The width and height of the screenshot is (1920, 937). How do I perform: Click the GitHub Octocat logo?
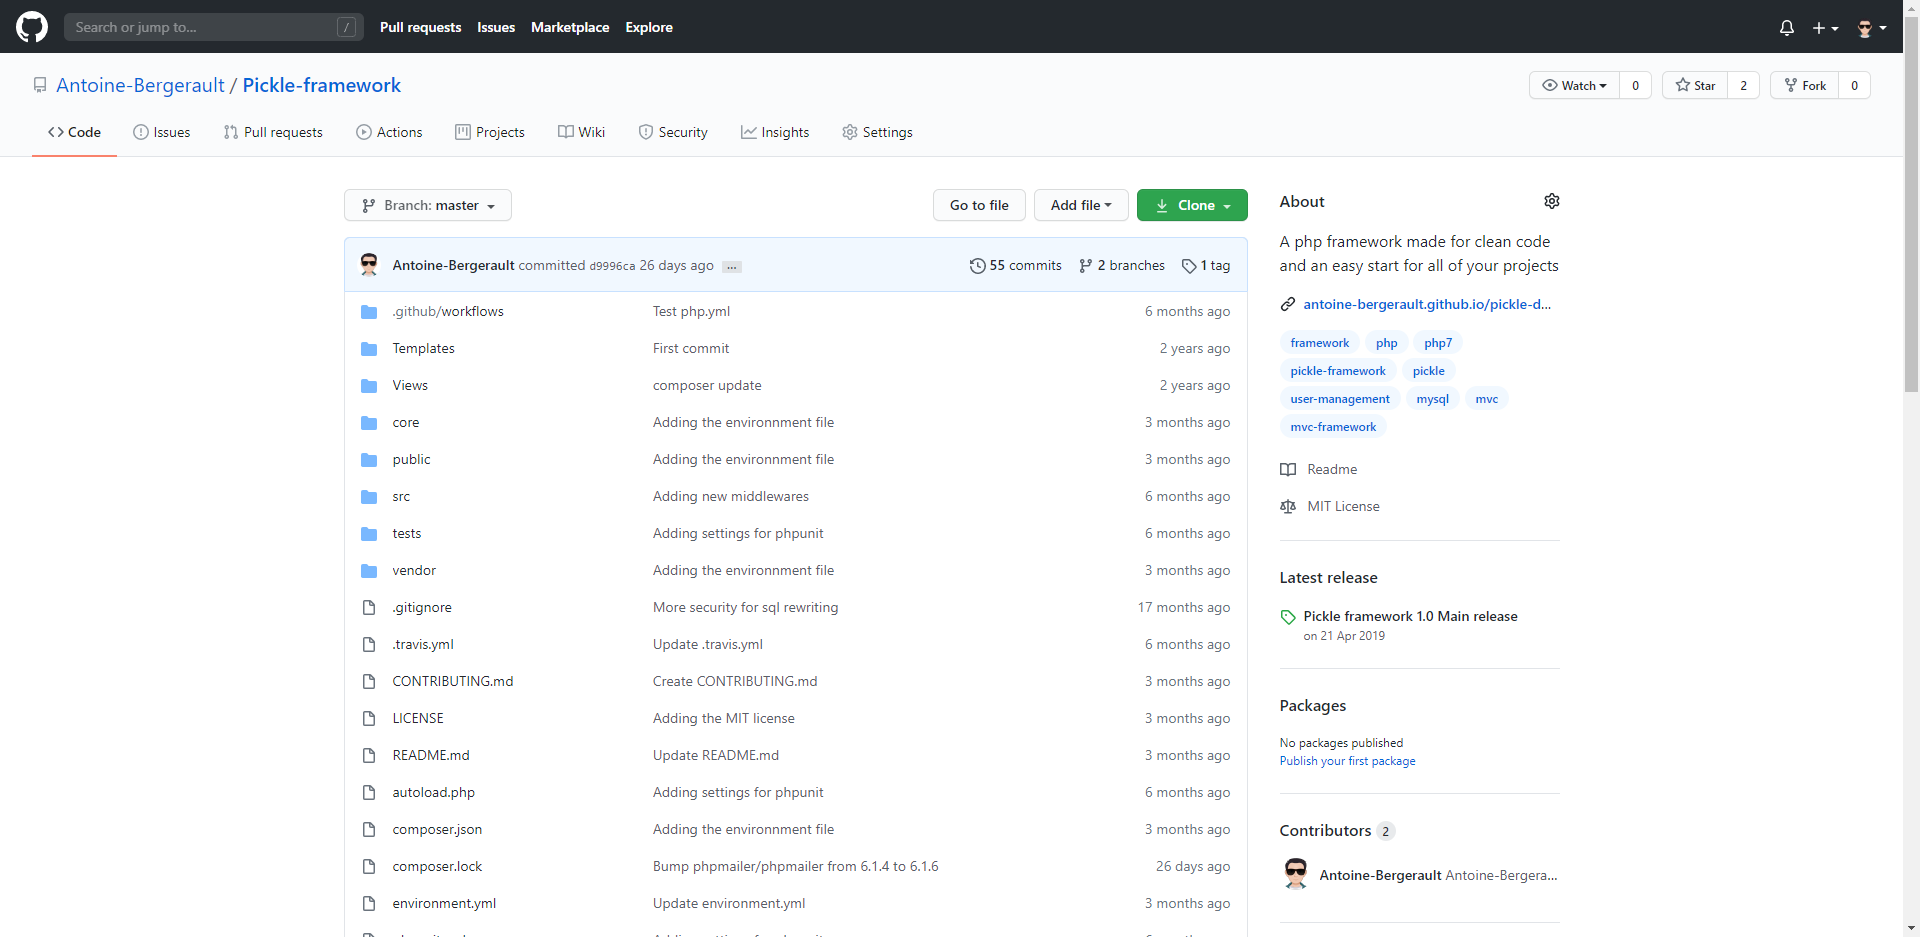click(32, 27)
